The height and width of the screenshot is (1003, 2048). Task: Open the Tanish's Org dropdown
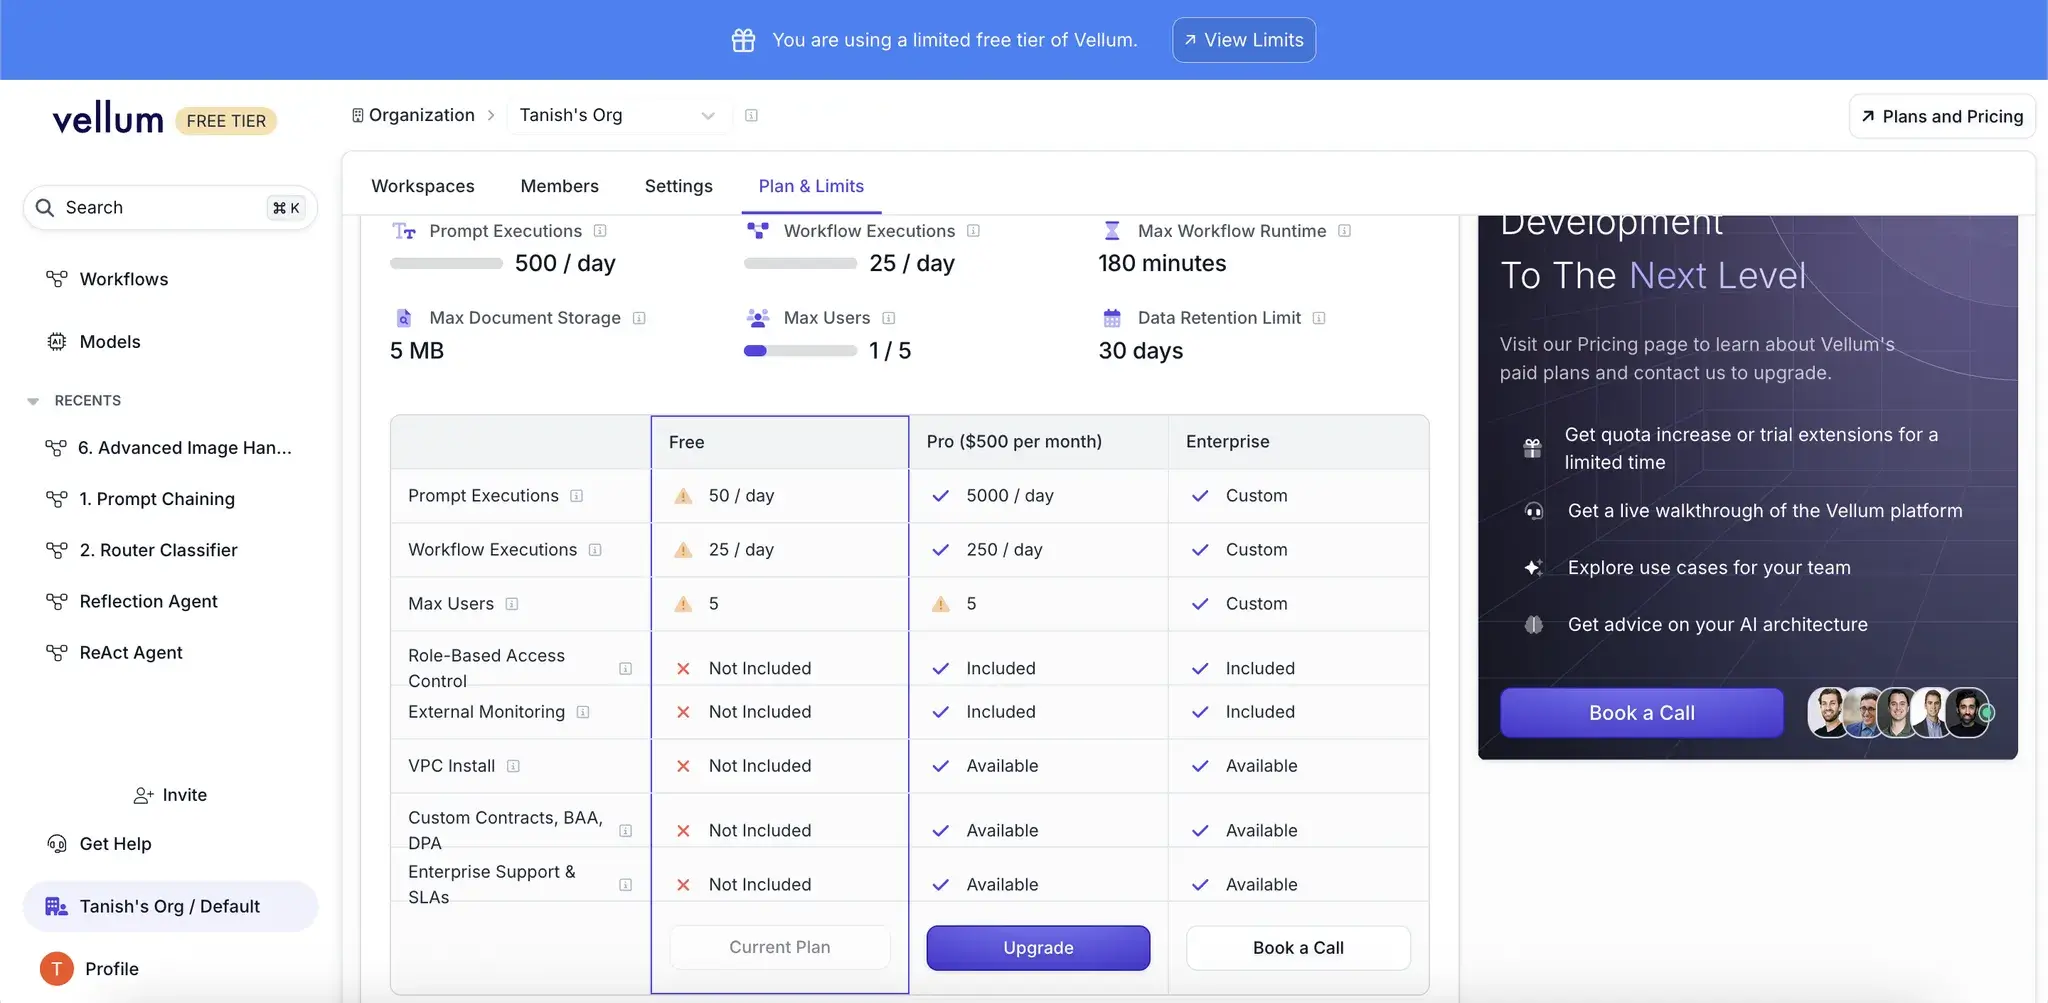pyautogui.click(x=617, y=116)
